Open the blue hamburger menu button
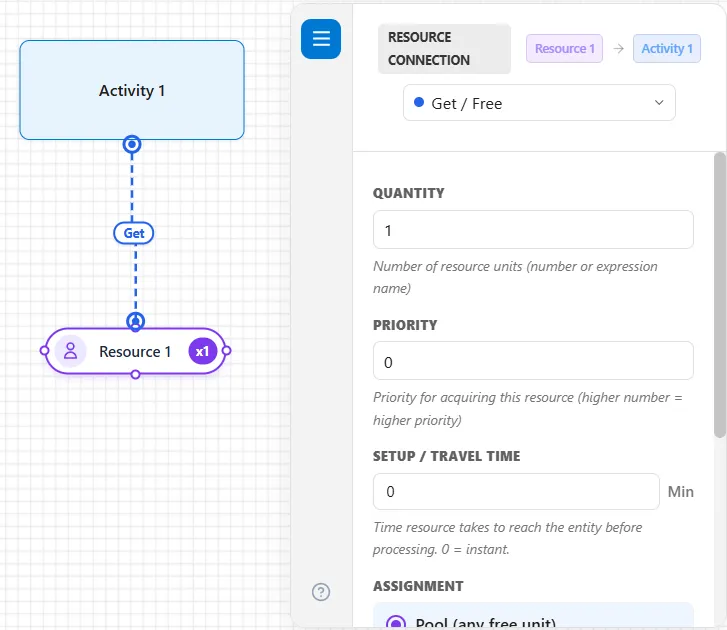Viewport: 727px width, 630px height. click(x=321, y=39)
